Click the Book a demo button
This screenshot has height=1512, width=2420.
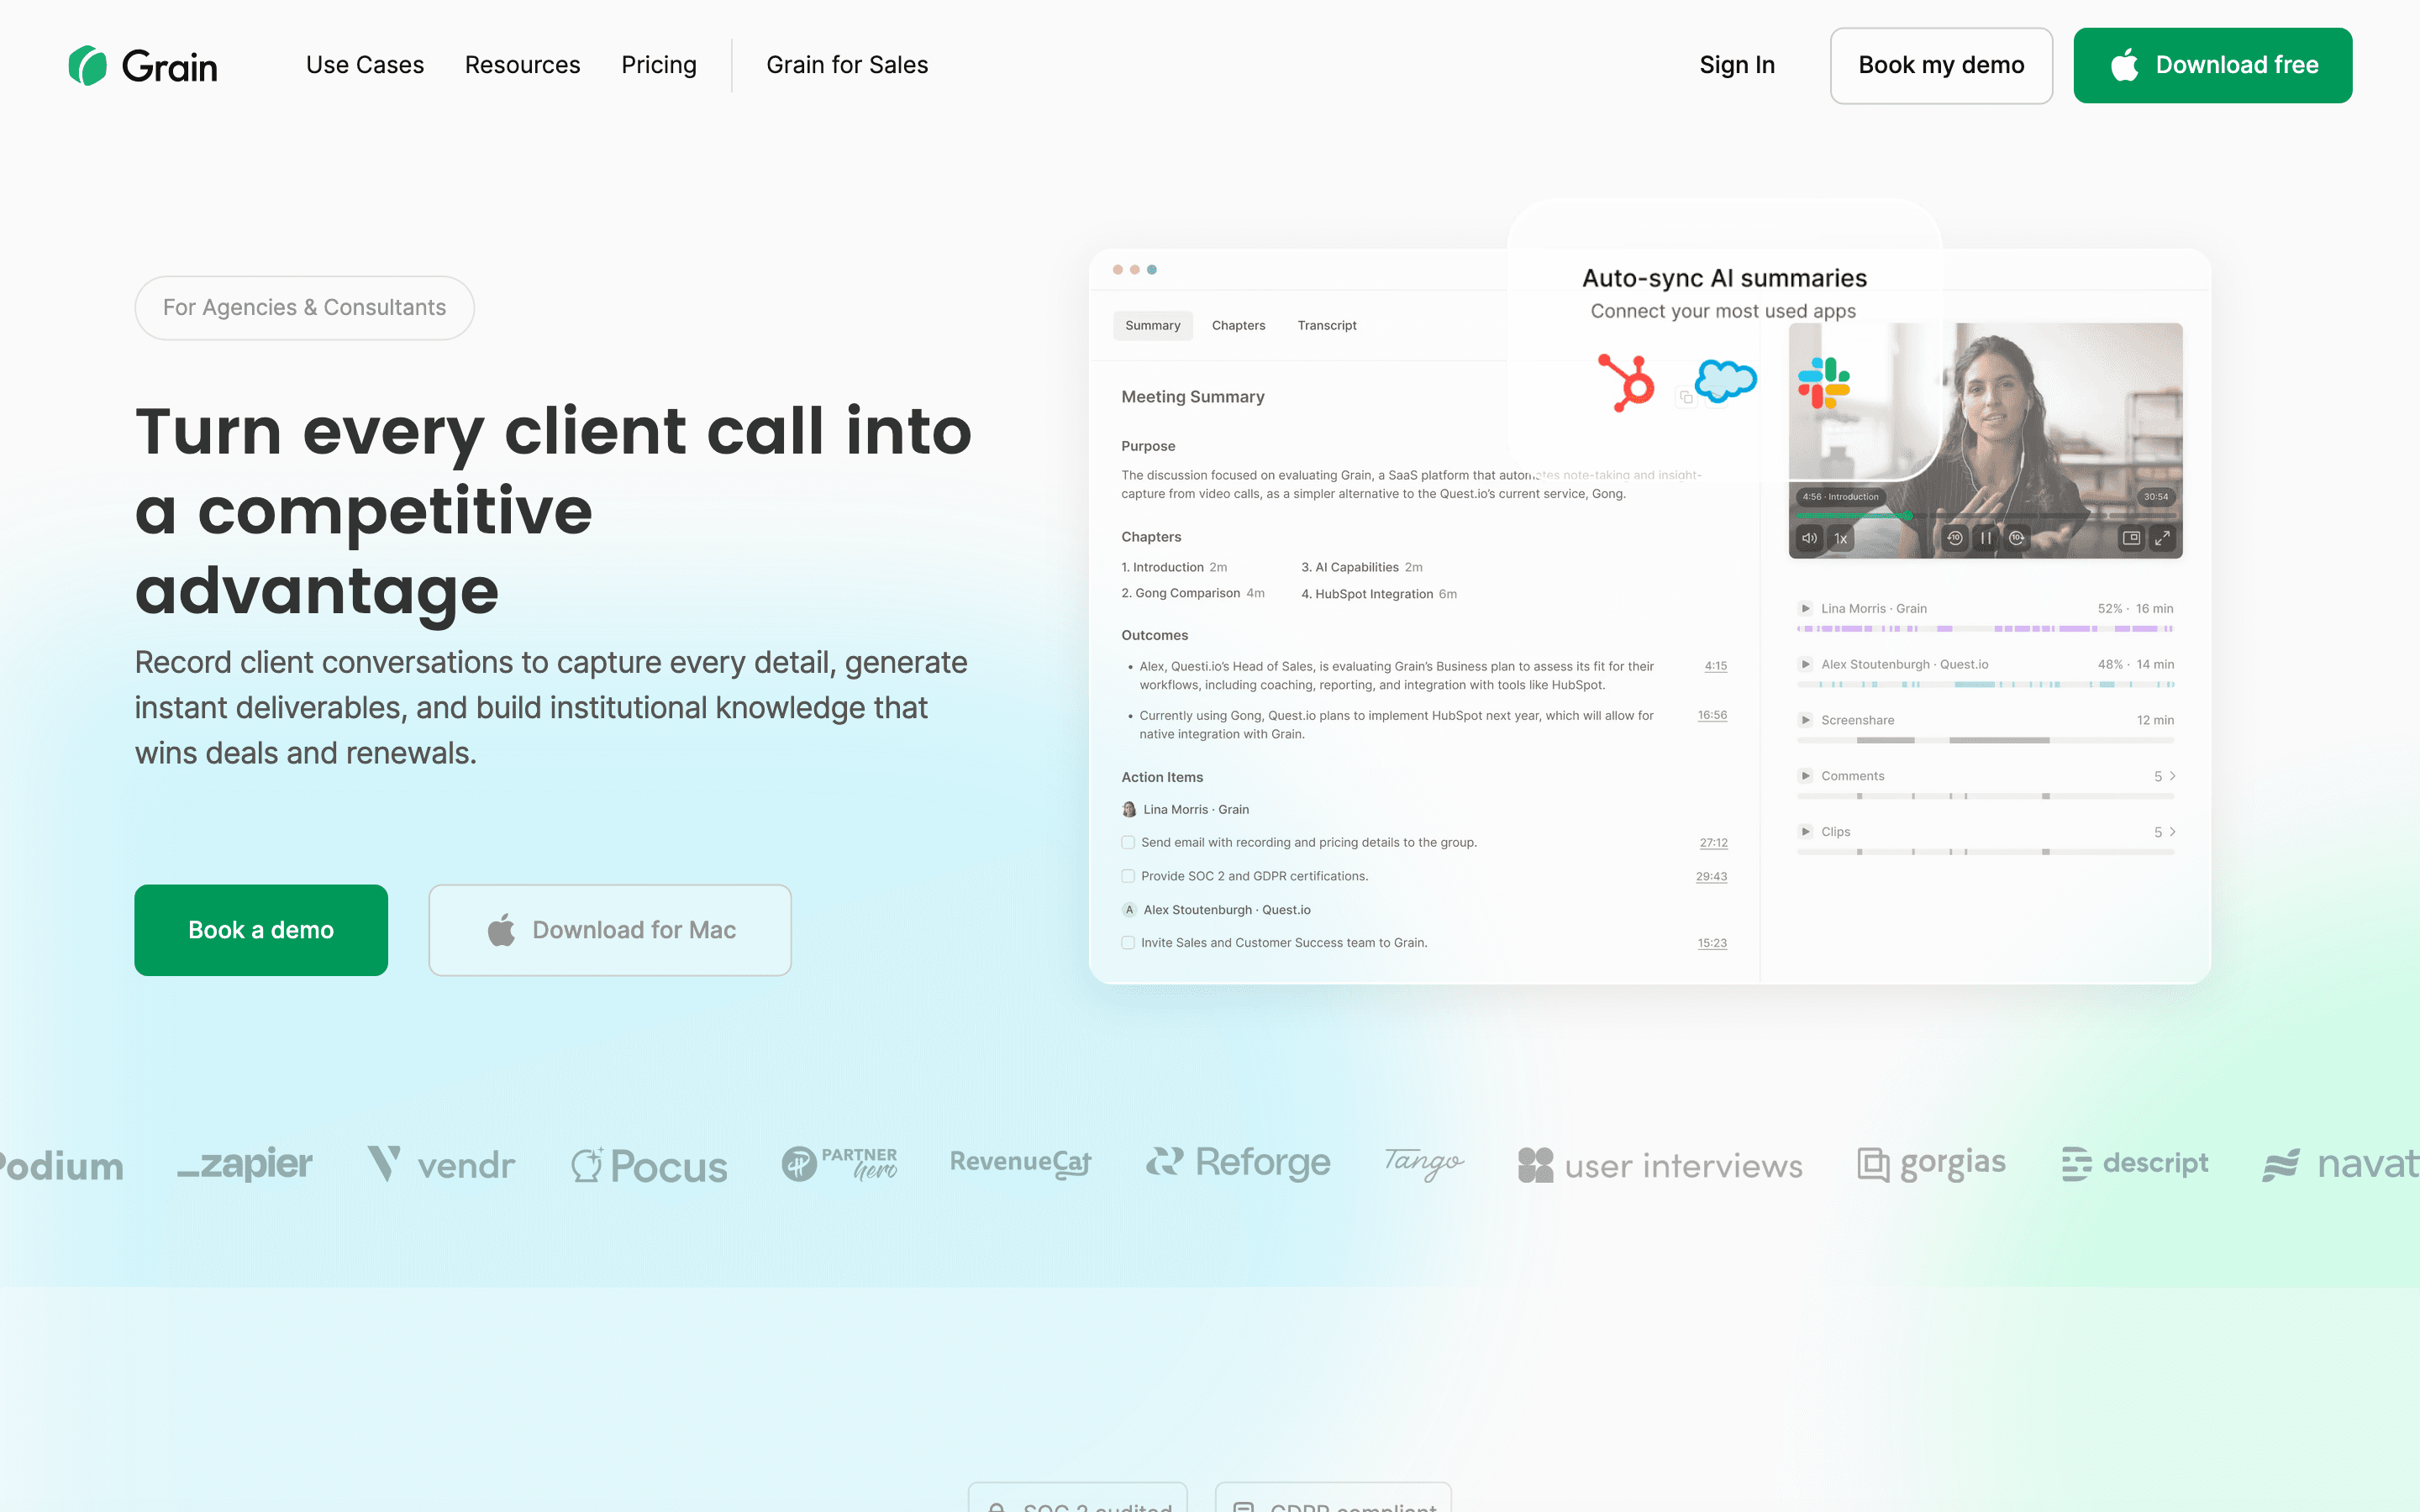tap(261, 930)
